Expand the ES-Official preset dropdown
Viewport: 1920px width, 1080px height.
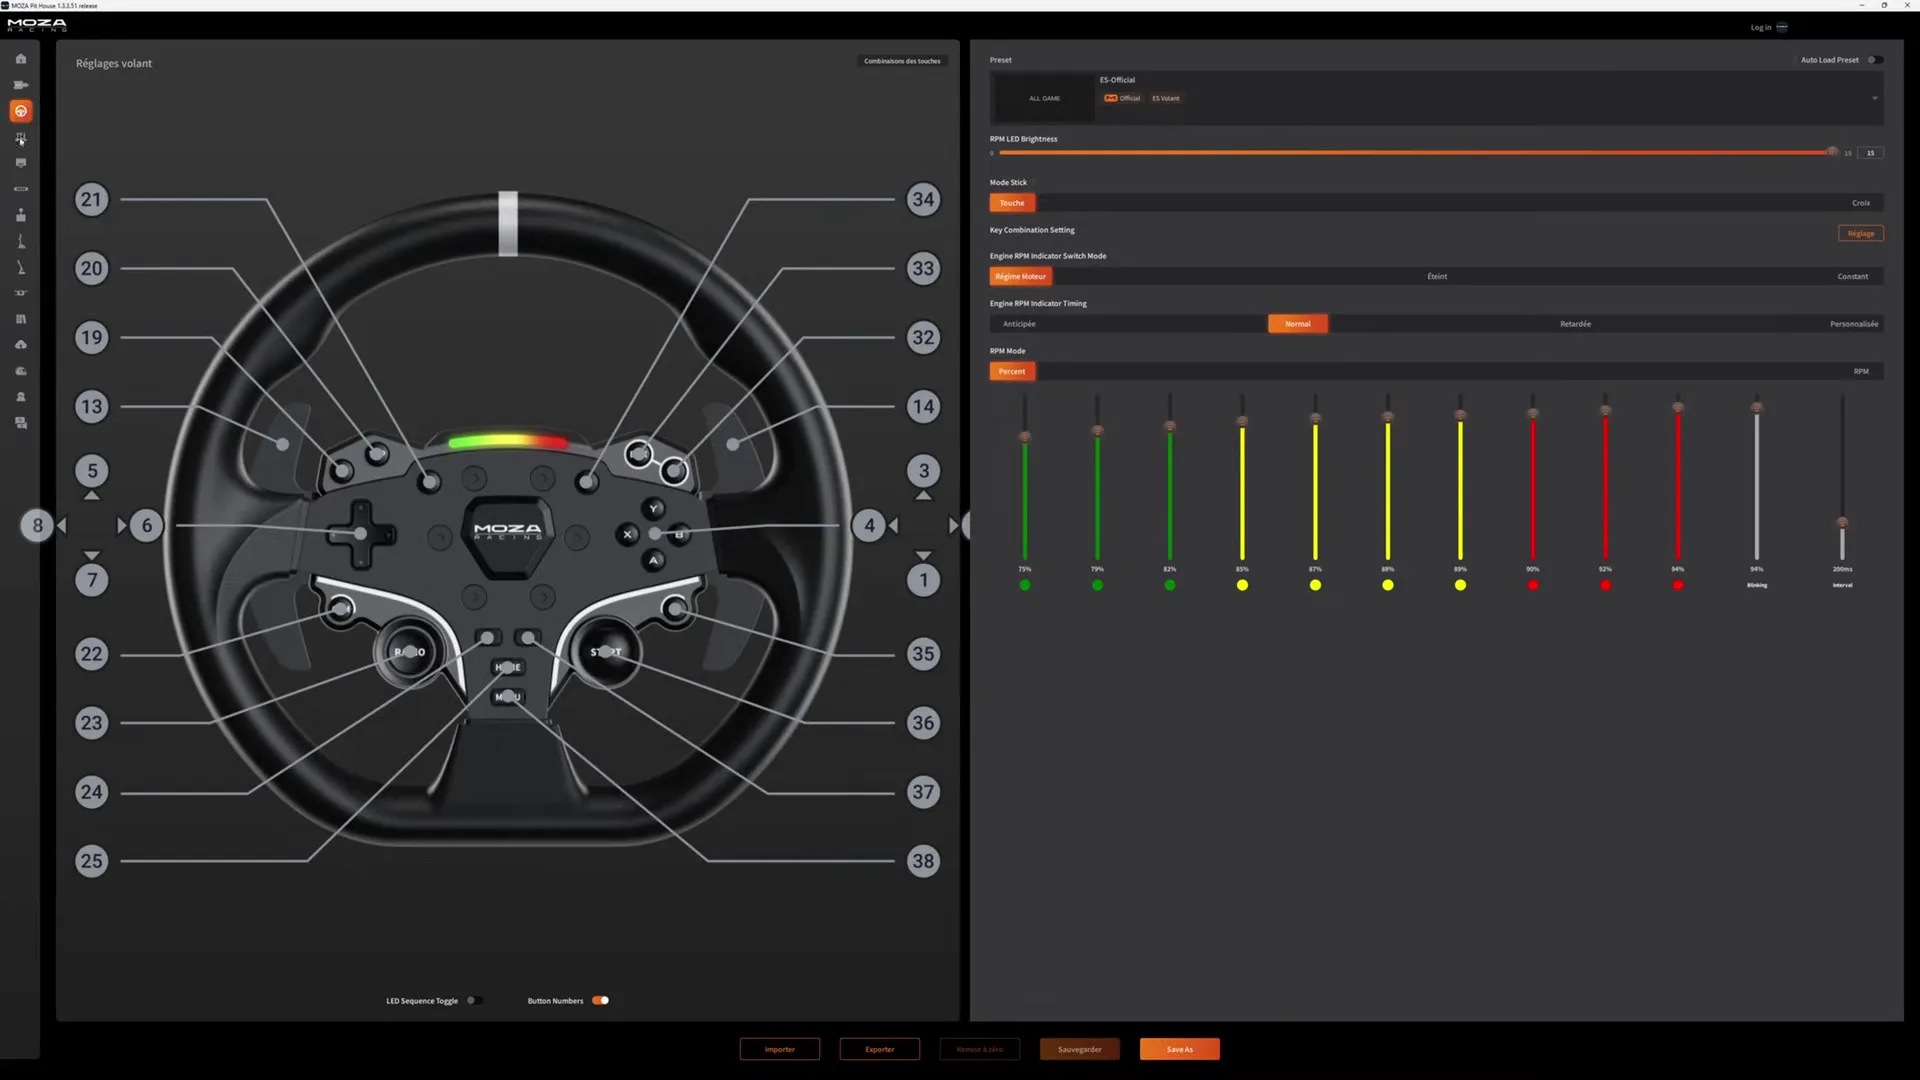click(x=1874, y=98)
